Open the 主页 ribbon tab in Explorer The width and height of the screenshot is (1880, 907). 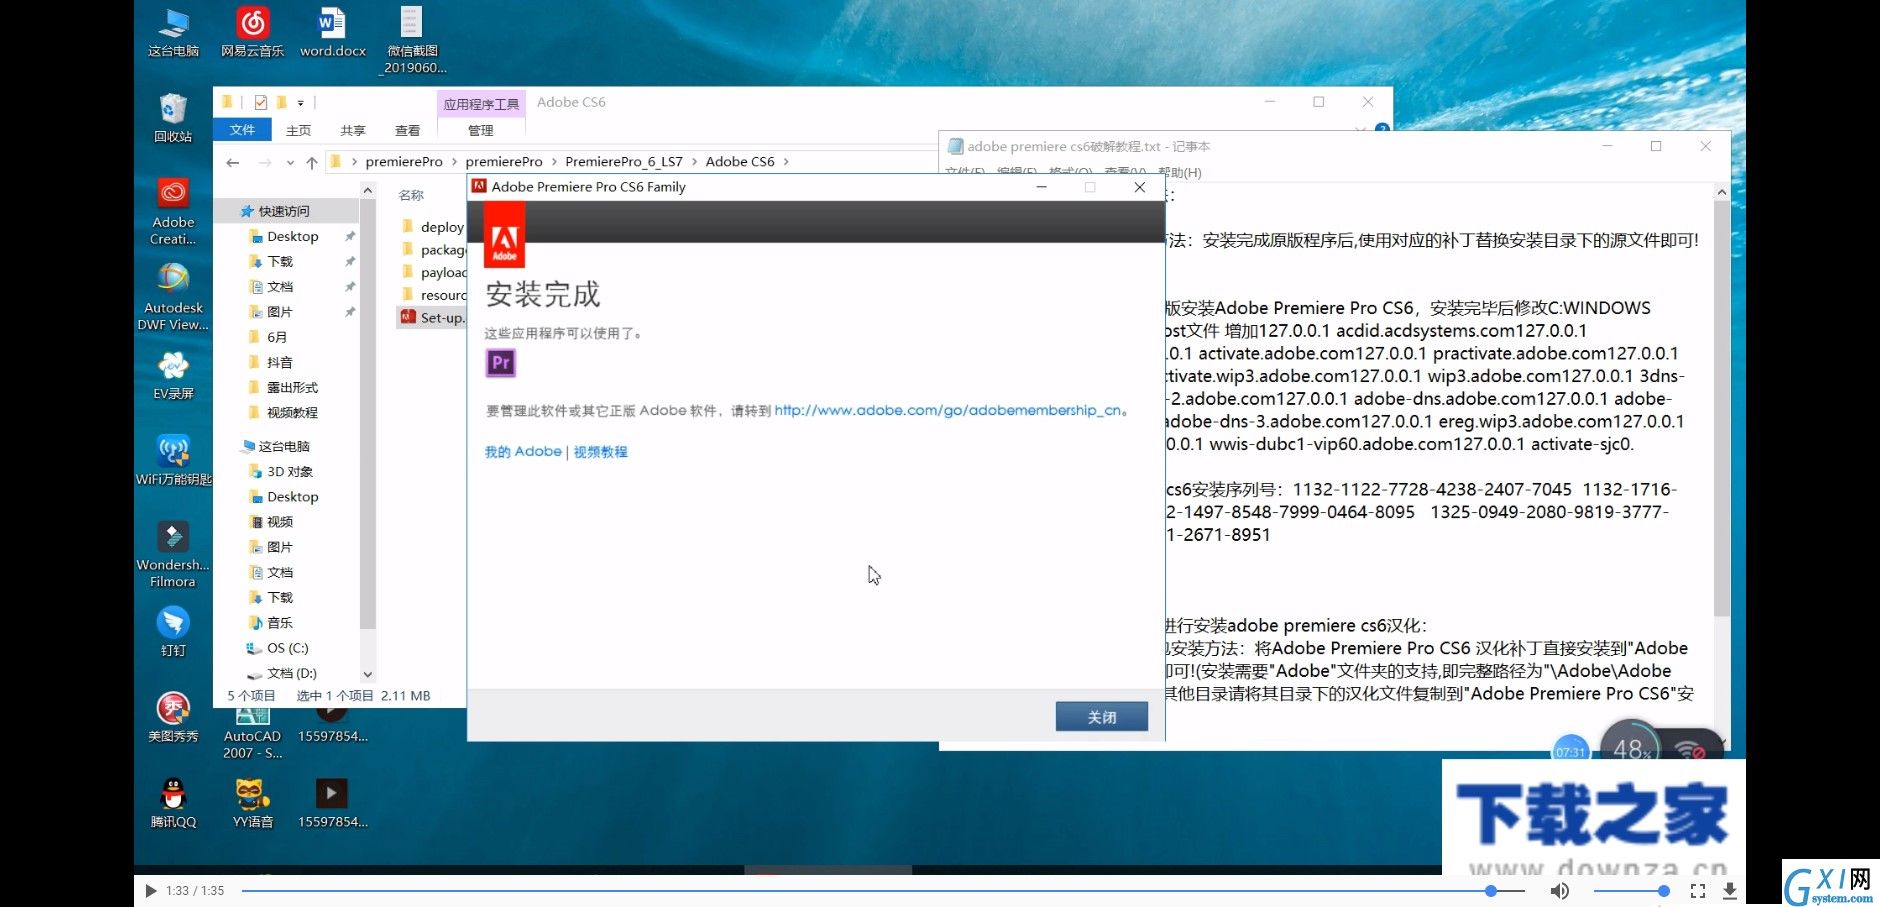298,130
